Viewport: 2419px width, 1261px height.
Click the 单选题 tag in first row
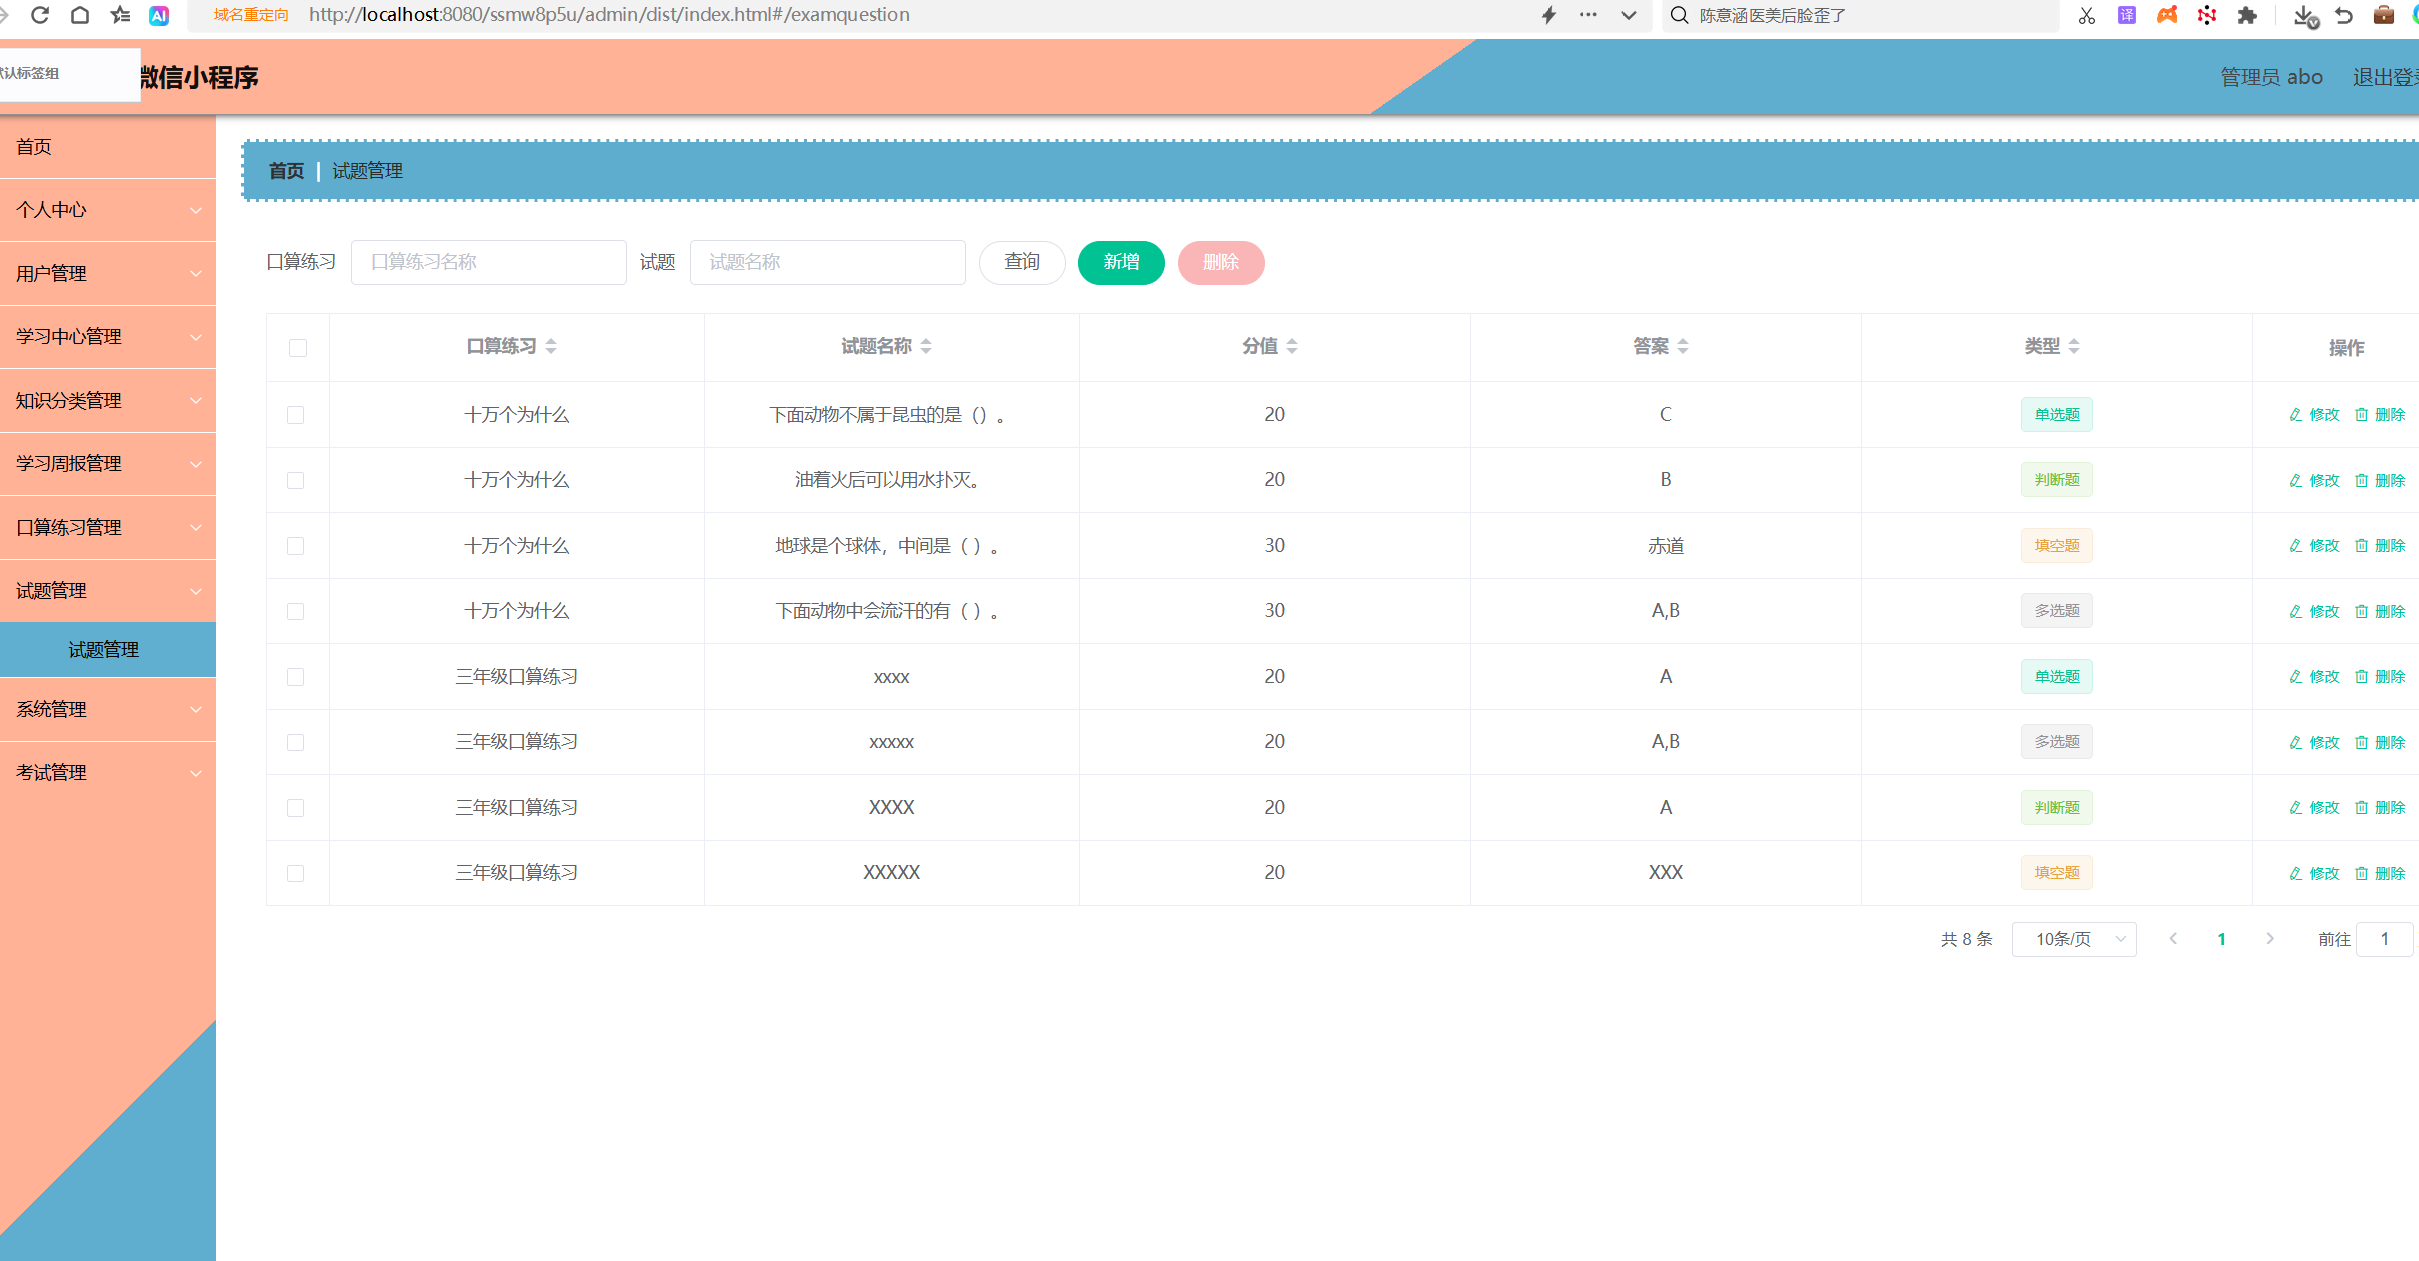(2056, 415)
